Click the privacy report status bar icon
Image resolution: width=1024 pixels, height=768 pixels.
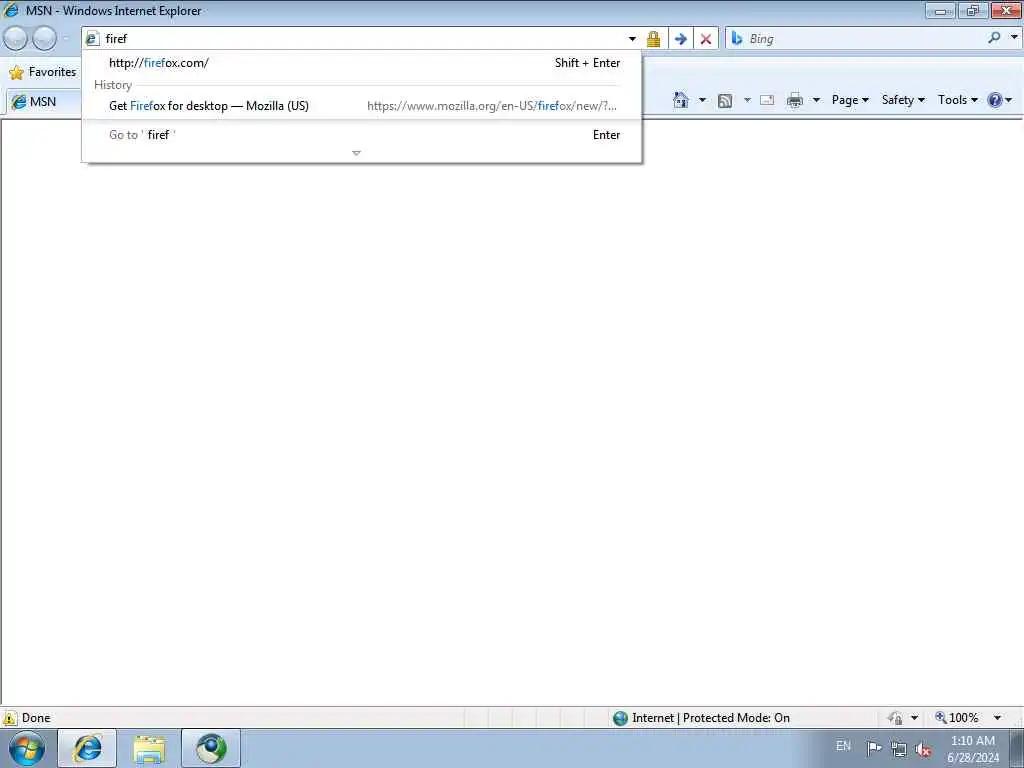coord(895,718)
